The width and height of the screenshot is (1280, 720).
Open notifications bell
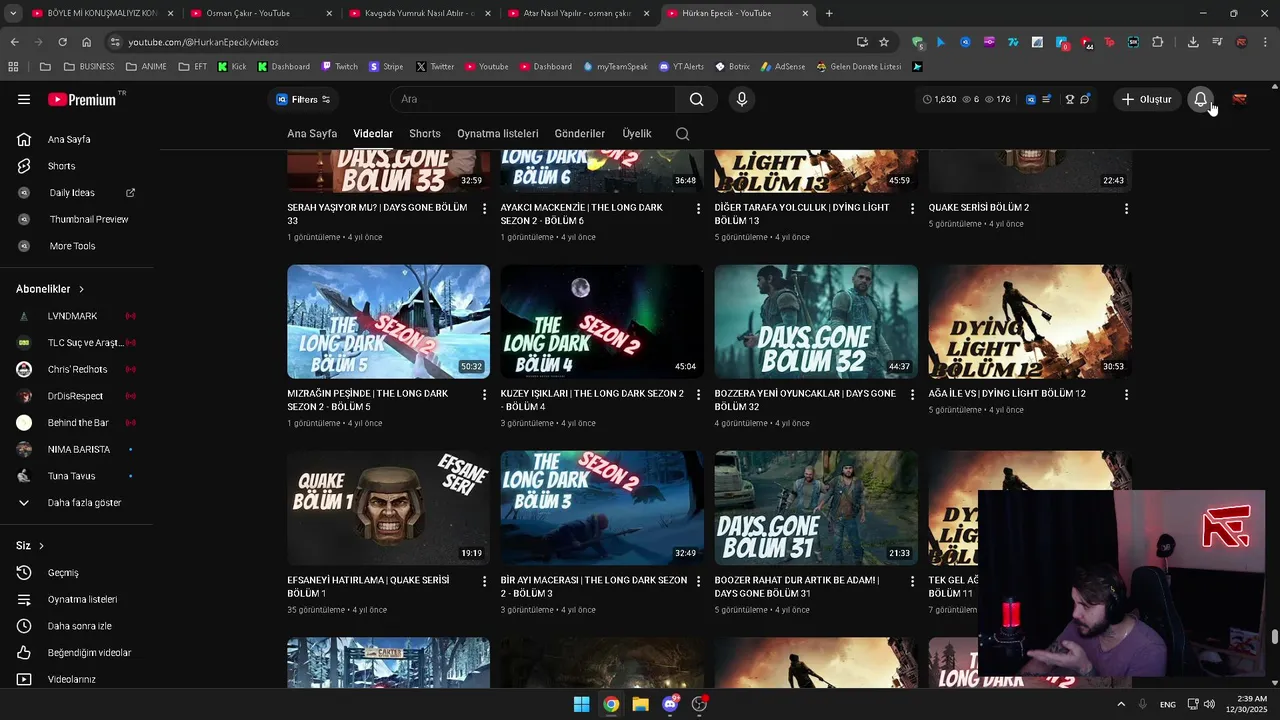1200,99
